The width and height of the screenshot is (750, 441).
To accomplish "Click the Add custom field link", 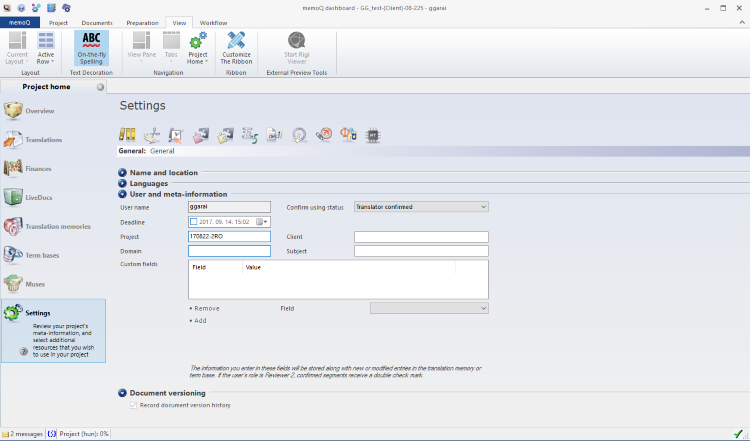I will tap(198, 320).
